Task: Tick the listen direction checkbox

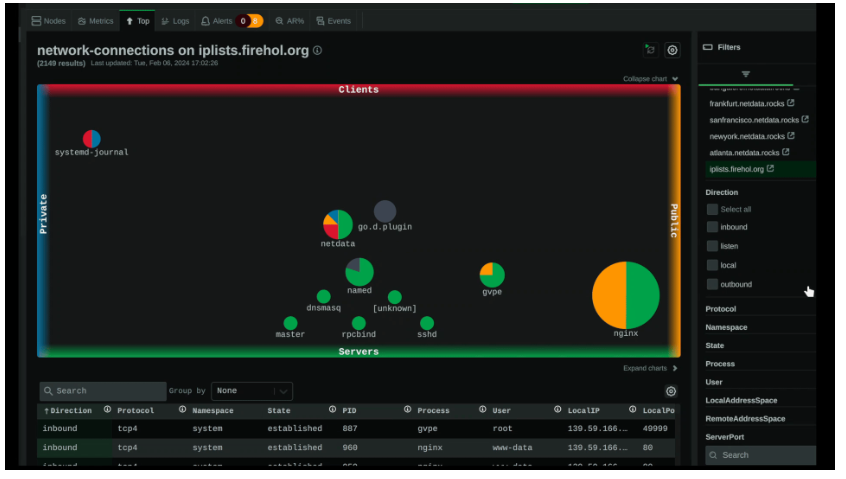Action: pyautogui.click(x=712, y=247)
